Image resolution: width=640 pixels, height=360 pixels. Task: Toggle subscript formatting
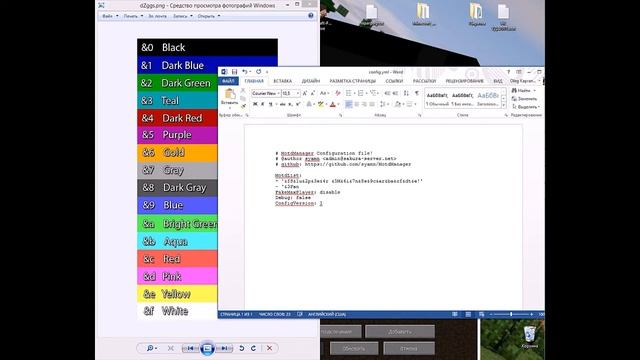click(290, 104)
